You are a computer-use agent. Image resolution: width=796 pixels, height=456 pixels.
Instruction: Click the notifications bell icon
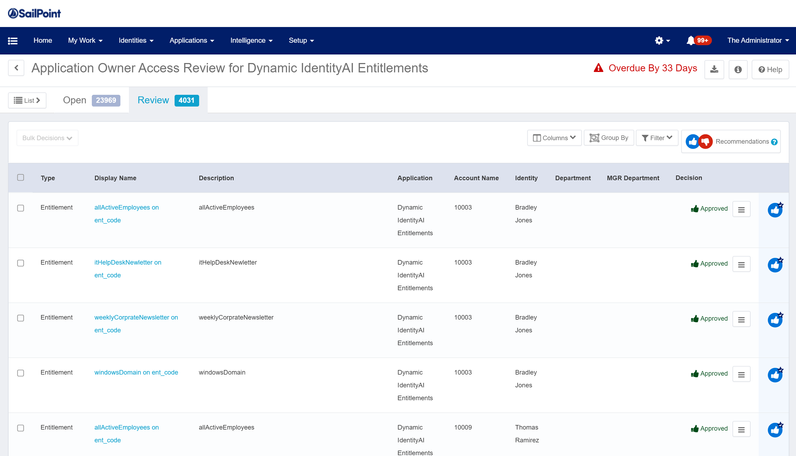click(x=691, y=41)
